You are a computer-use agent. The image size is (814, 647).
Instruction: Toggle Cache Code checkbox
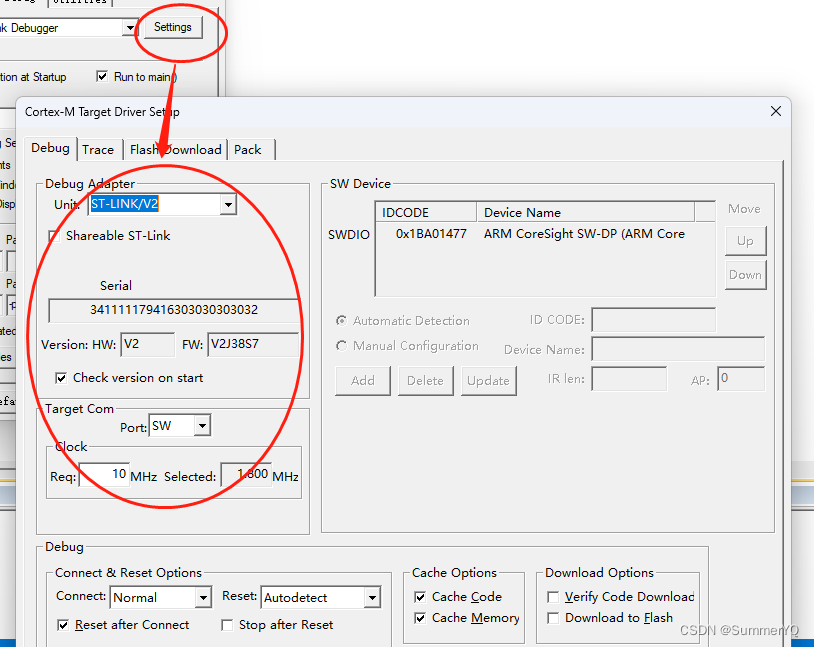point(420,597)
